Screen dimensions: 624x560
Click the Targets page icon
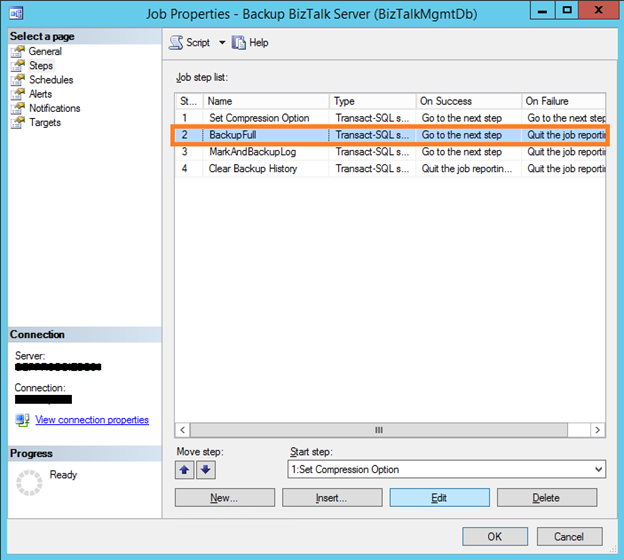point(18,123)
